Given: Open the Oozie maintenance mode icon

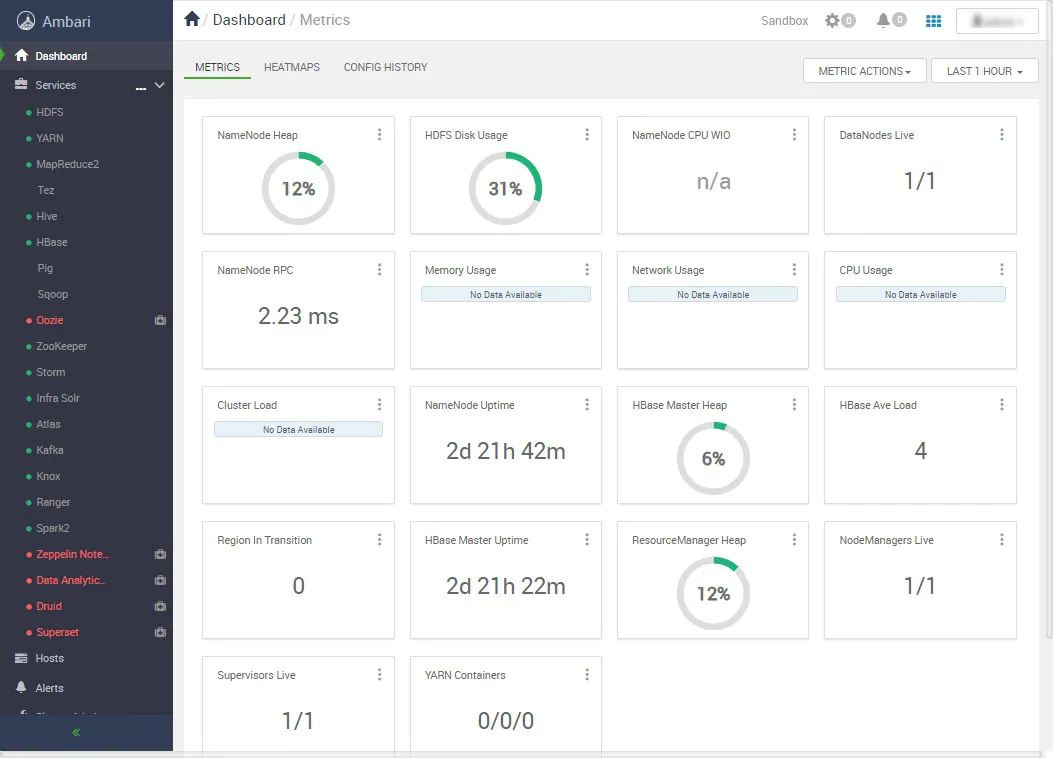Looking at the screenshot, I should (x=161, y=320).
